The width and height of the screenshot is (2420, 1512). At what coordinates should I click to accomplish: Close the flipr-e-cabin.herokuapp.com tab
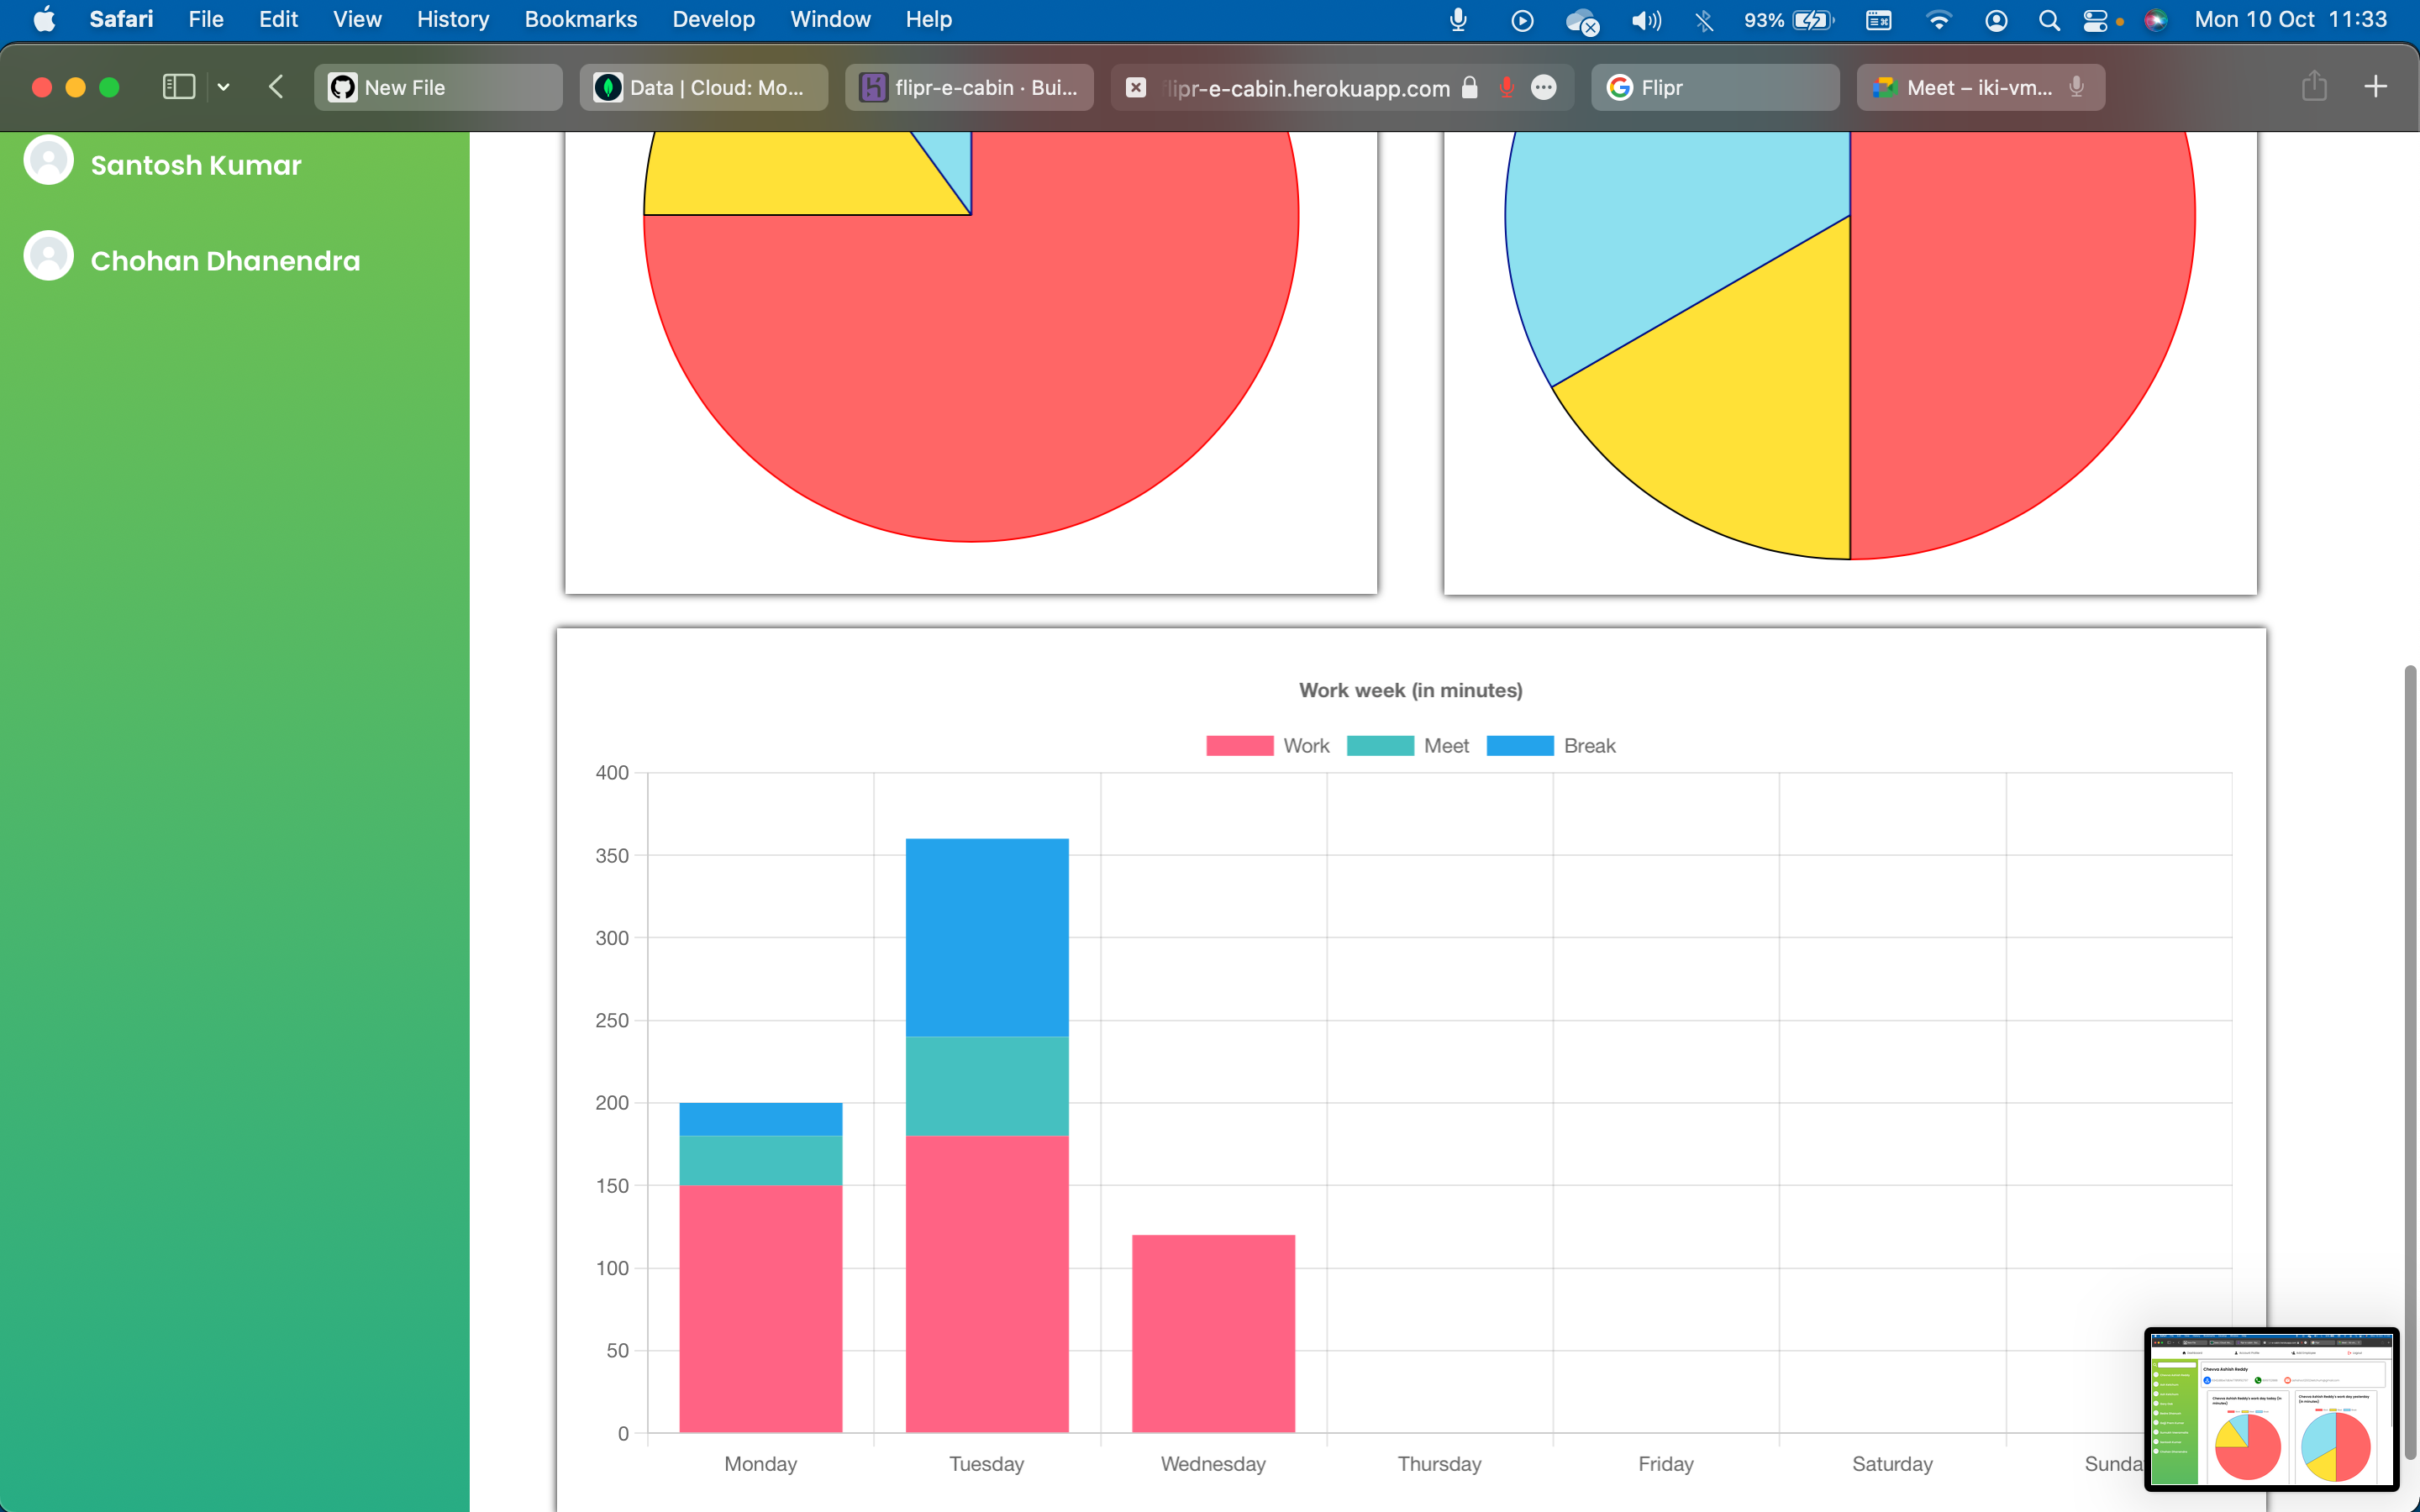tap(1136, 88)
